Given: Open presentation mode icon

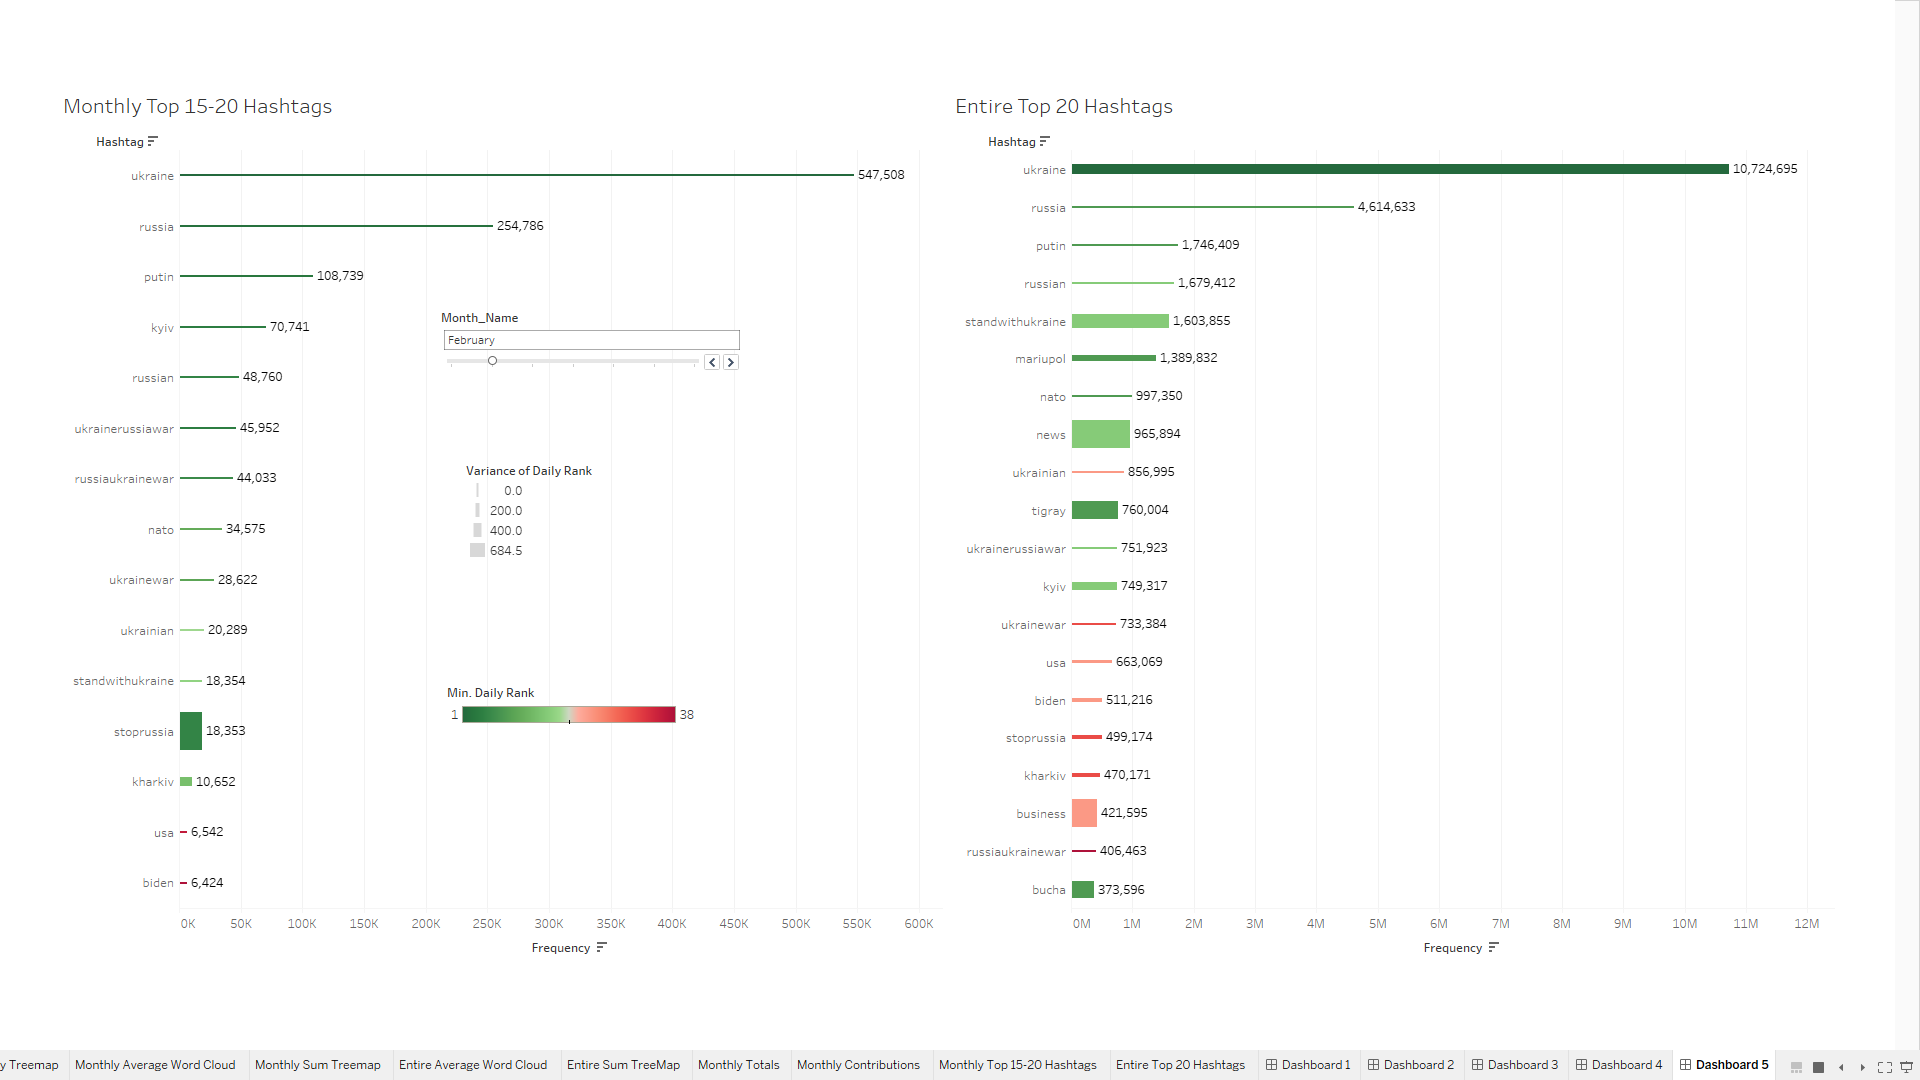Looking at the screenshot, I should pos(1907,1067).
